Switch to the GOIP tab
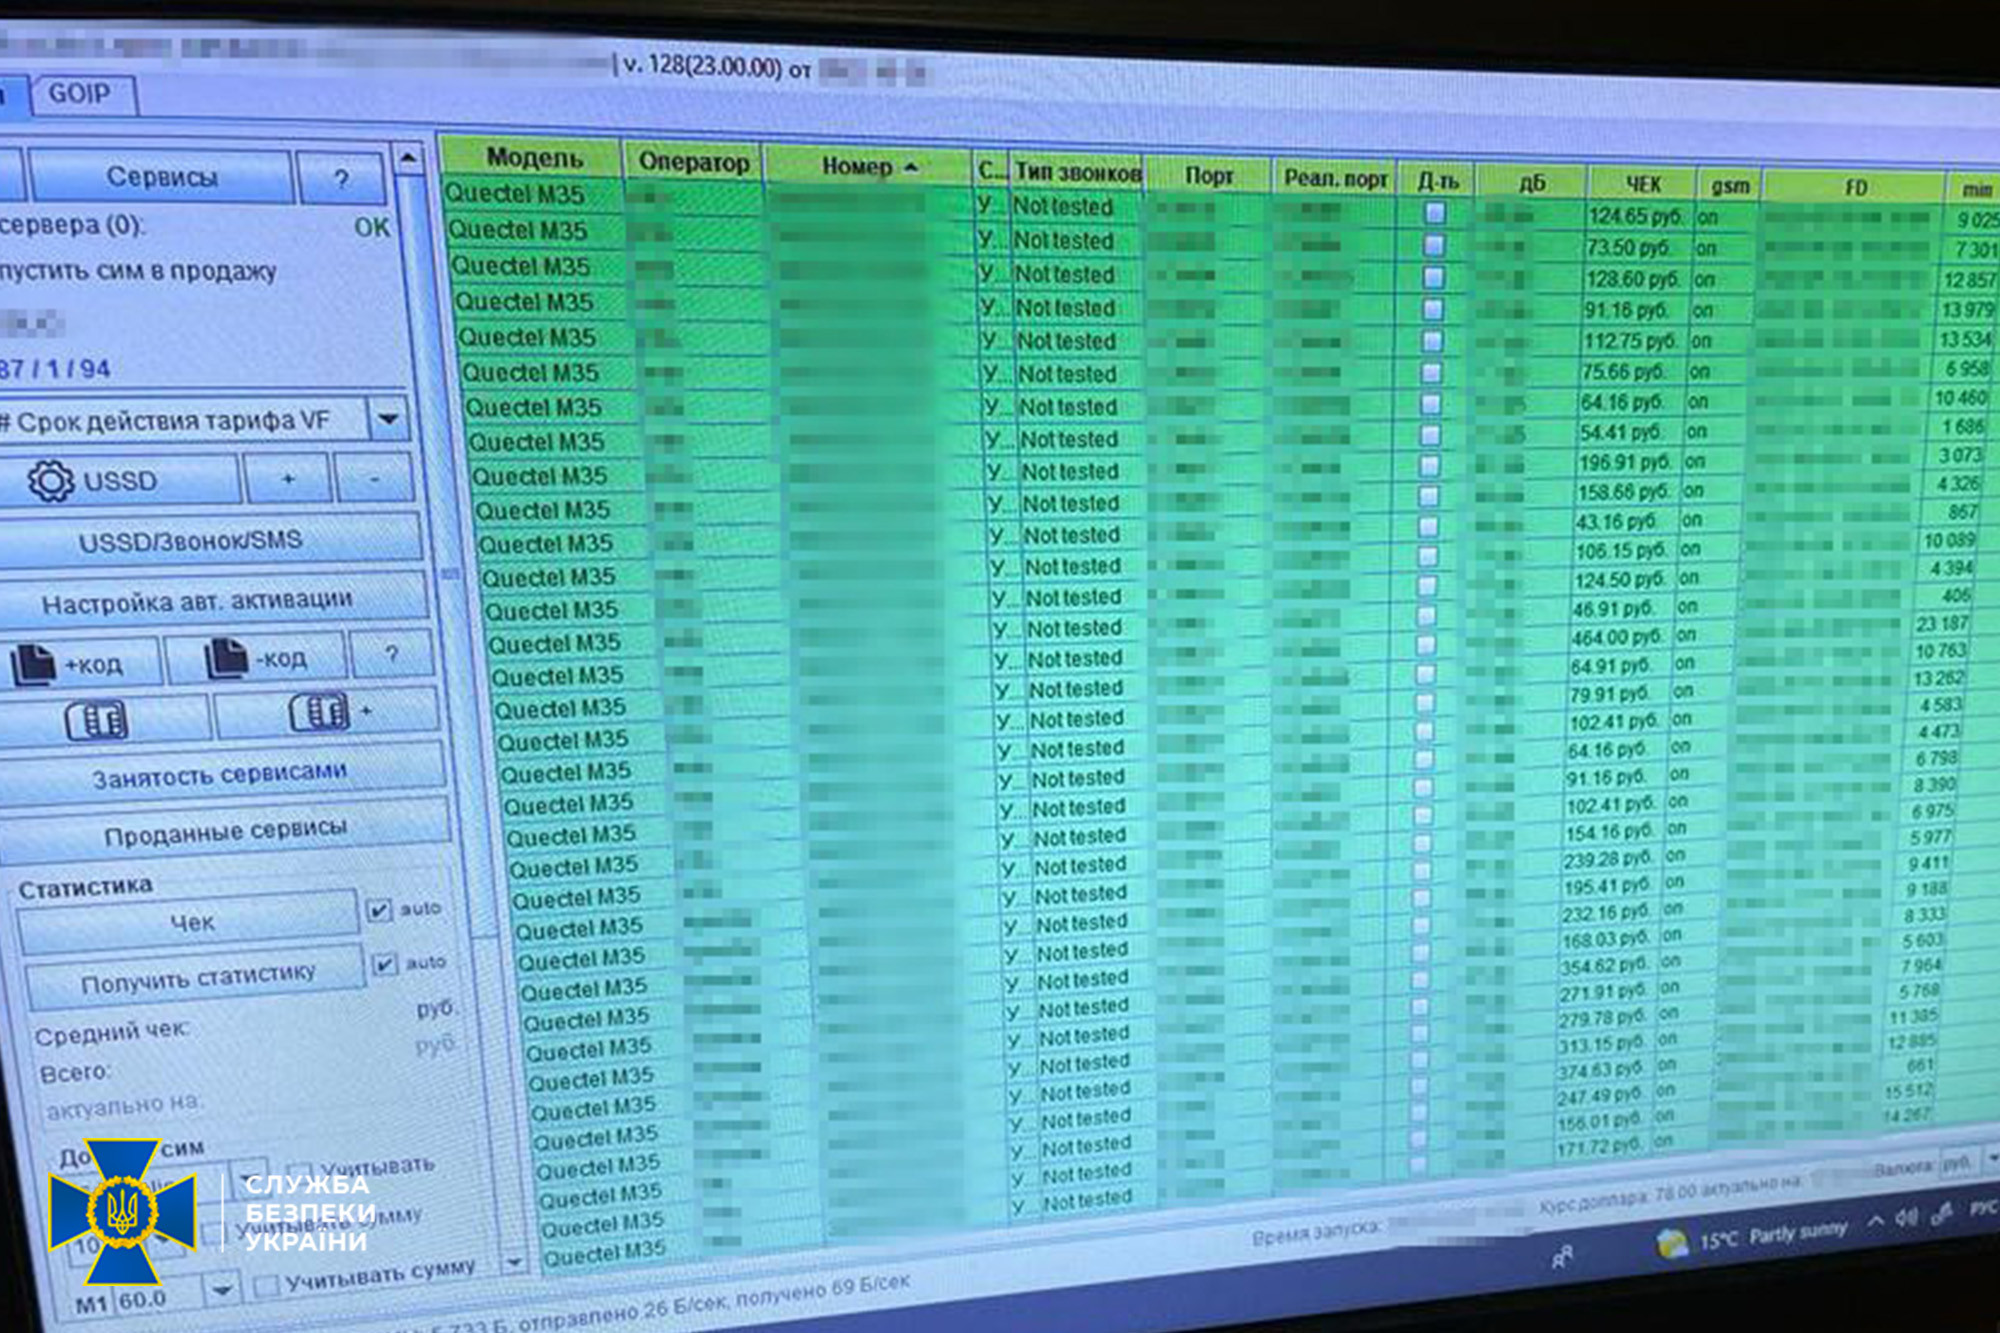 coord(80,94)
